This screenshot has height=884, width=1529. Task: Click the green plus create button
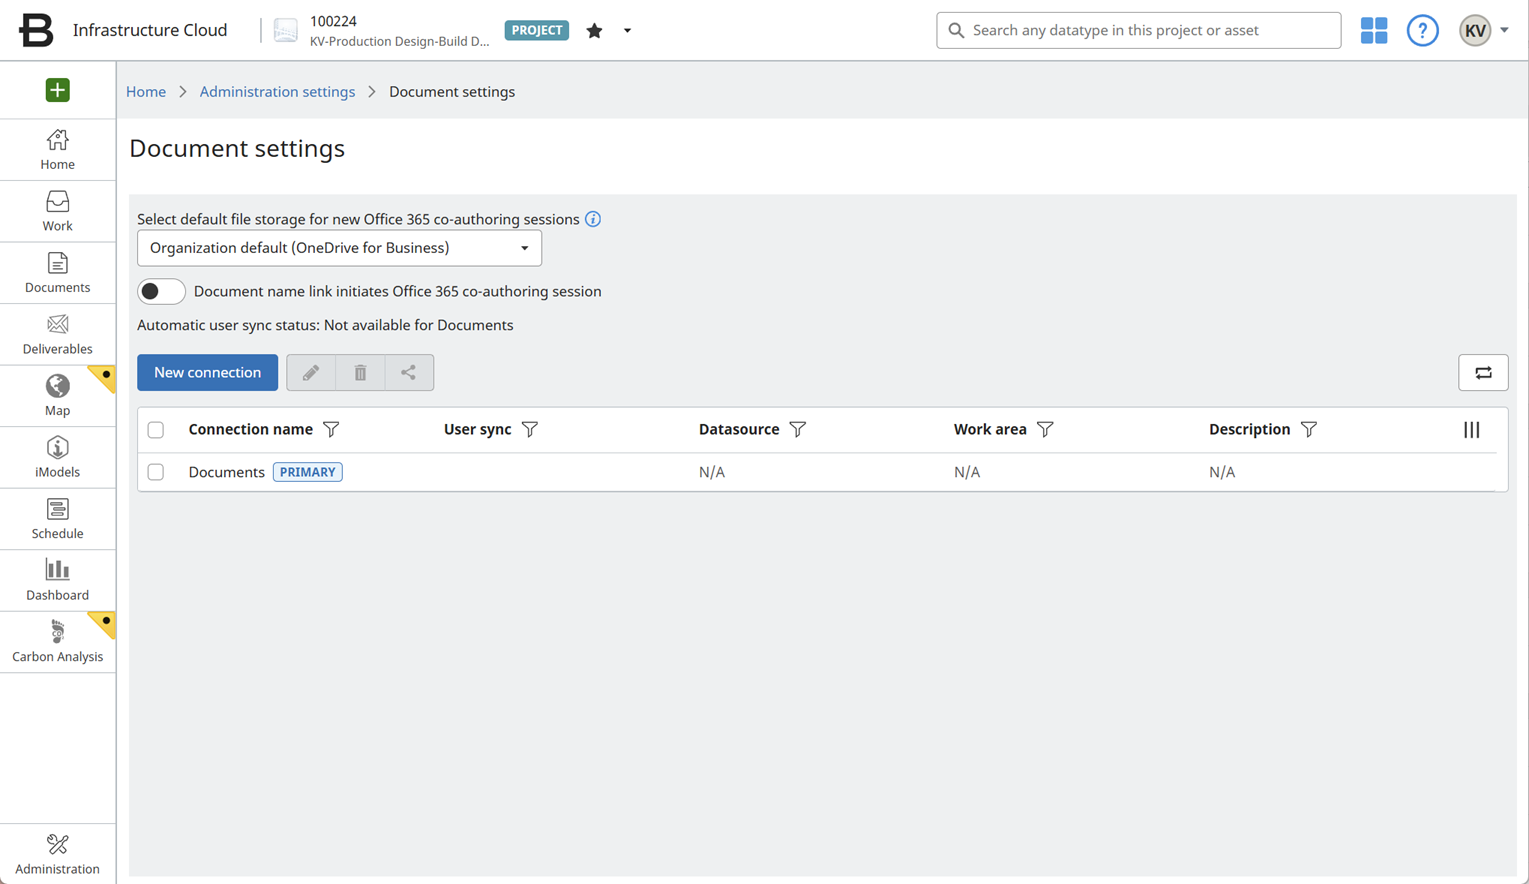coord(58,90)
